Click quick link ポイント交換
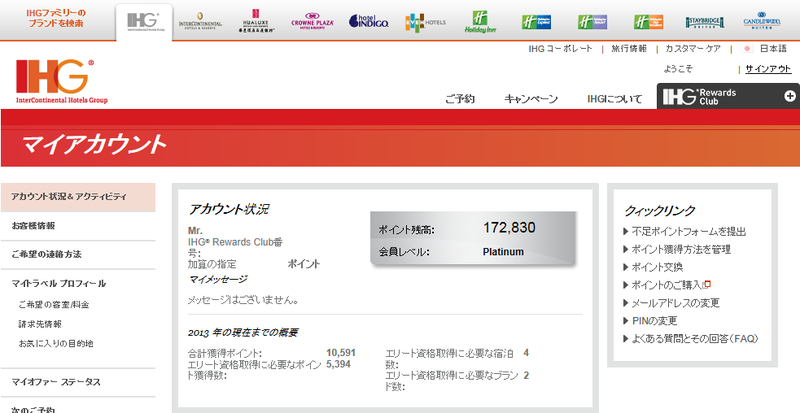800x413 pixels. click(x=657, y=267)
